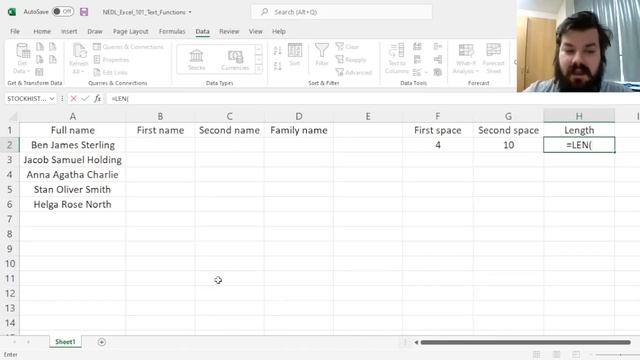
Task: Expand the Data Types gallery
Action: tap(259, 69)
